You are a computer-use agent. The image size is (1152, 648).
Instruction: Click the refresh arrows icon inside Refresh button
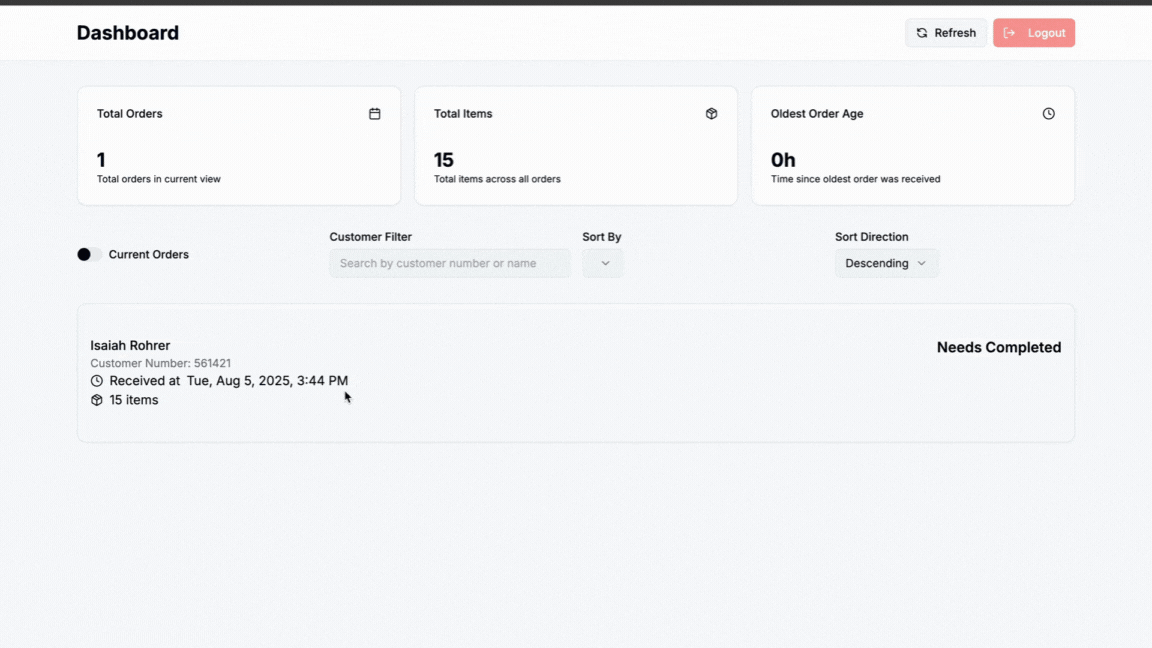click(x=921, y=32)
